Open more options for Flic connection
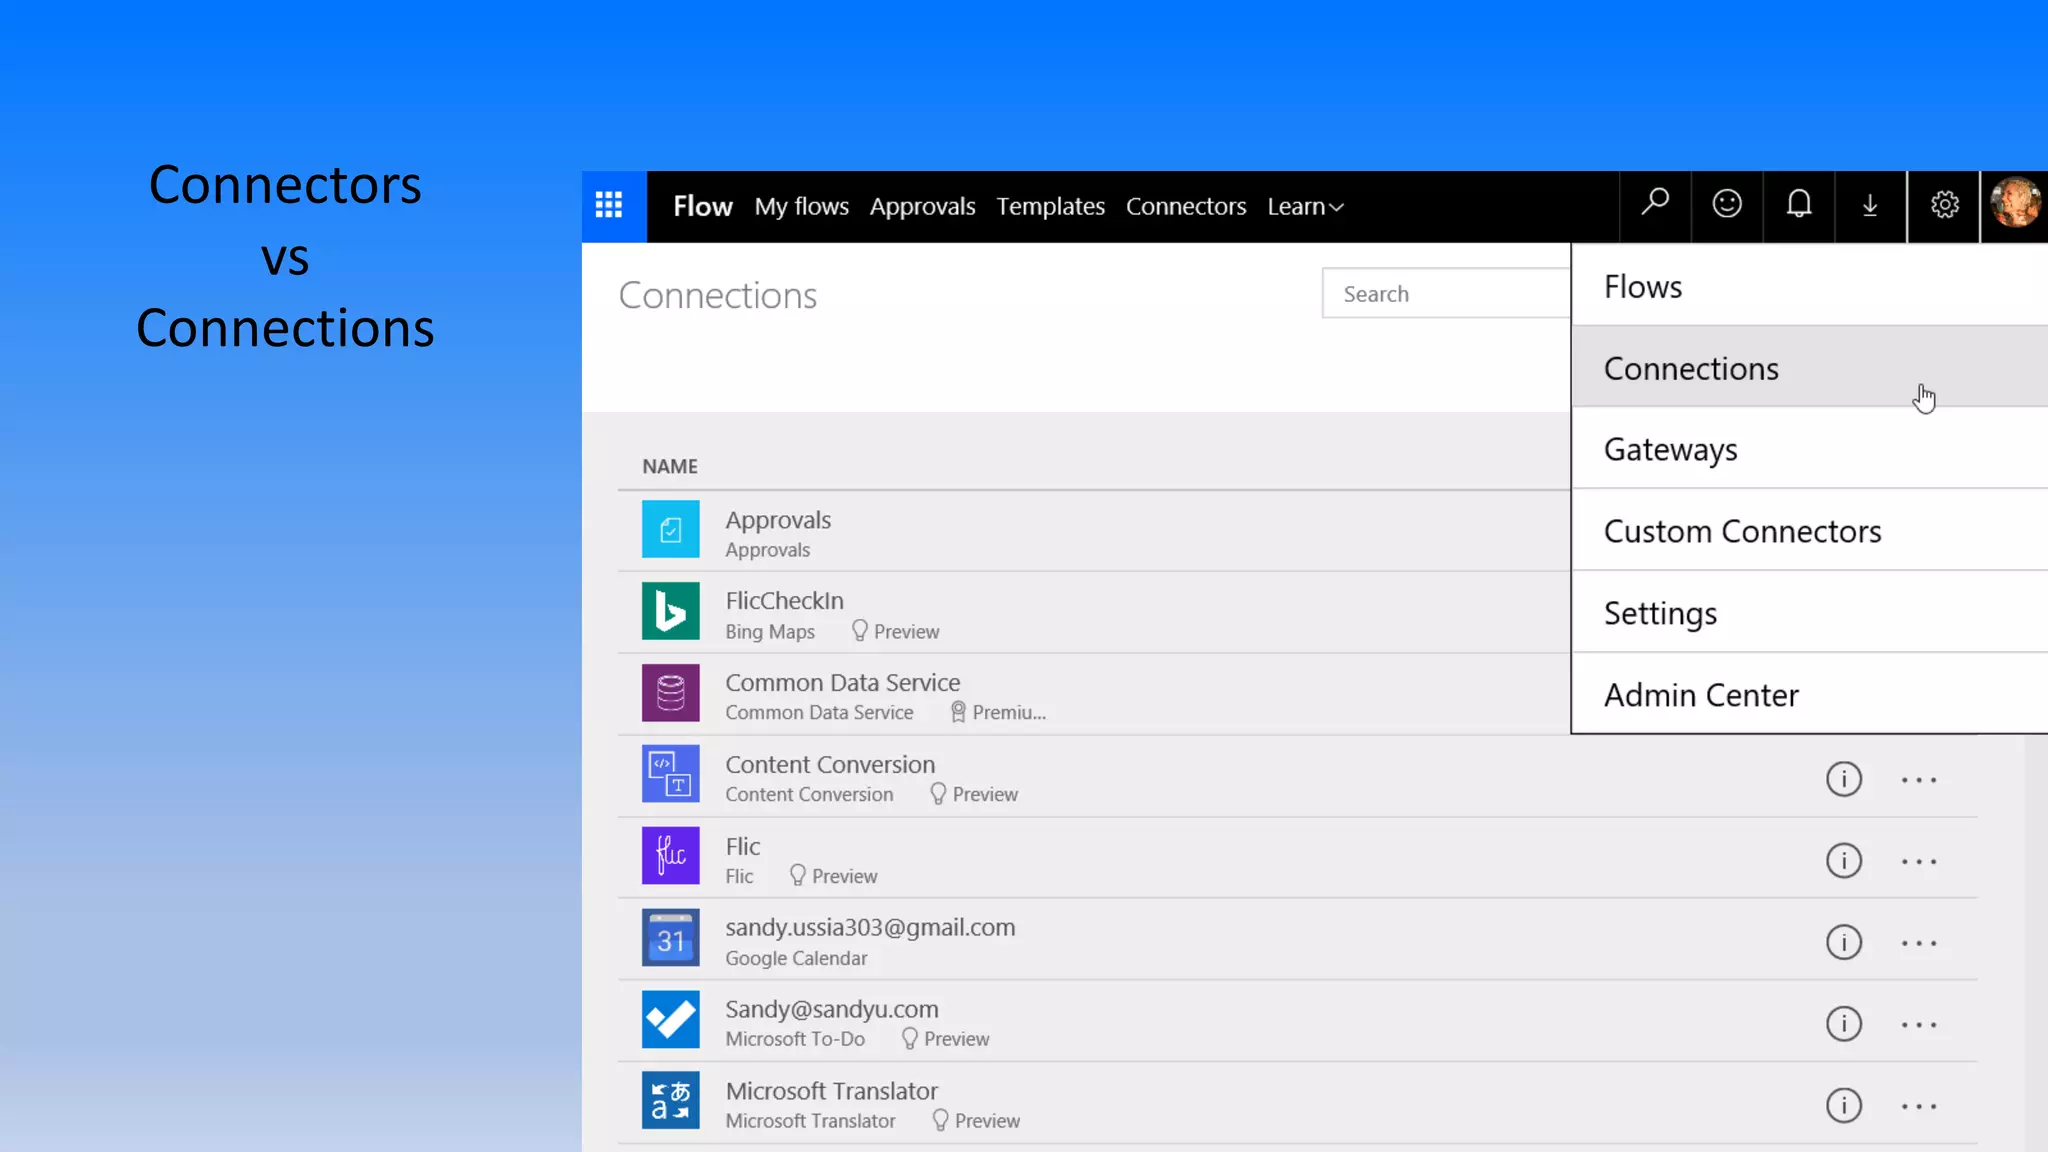This screenshot has height=1152, width=2048. [1919, 861]
